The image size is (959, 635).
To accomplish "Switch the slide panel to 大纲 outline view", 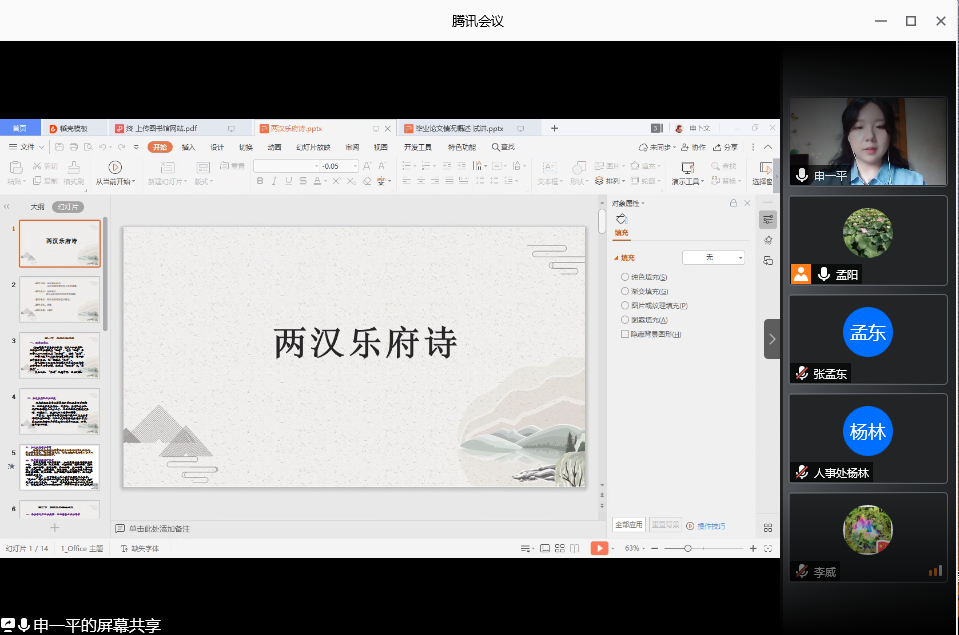I will [37, 207].
